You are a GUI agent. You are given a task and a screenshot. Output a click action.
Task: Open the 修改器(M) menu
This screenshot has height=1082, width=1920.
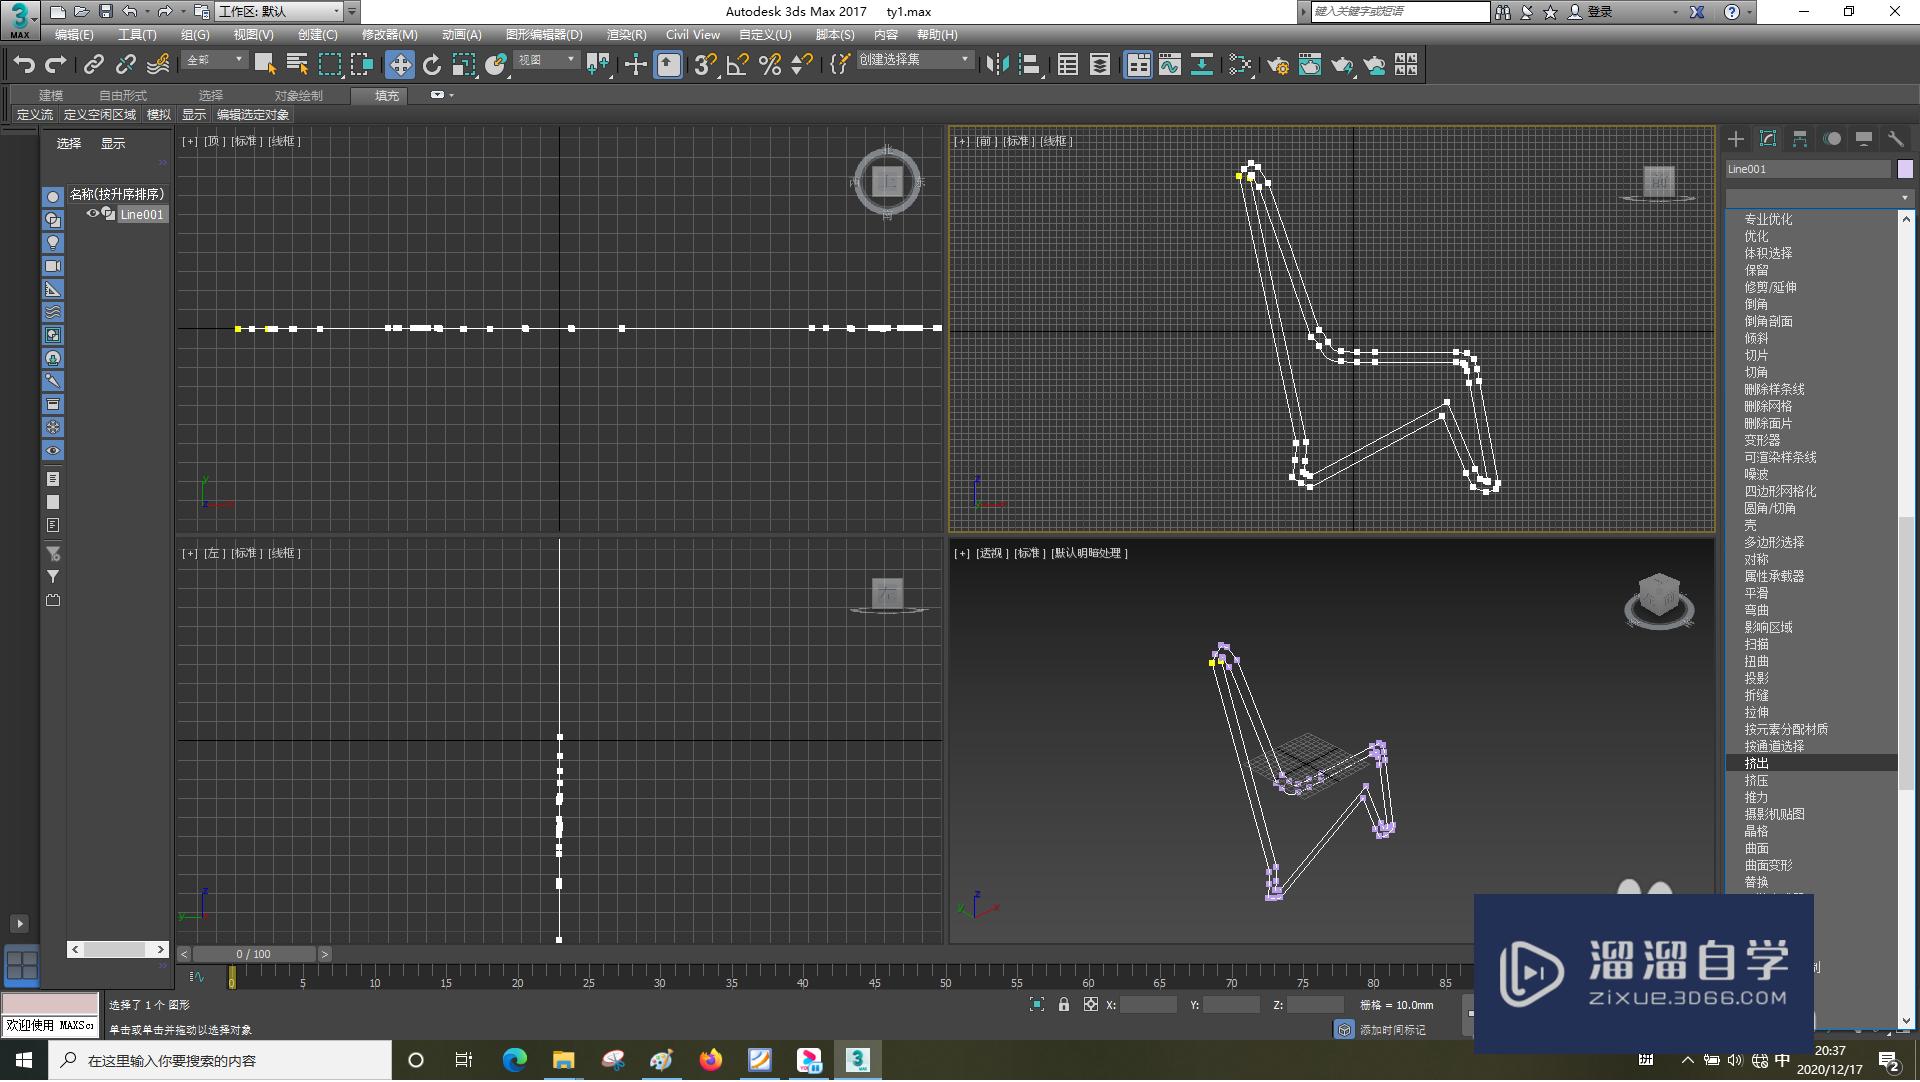tap(390, 35)
